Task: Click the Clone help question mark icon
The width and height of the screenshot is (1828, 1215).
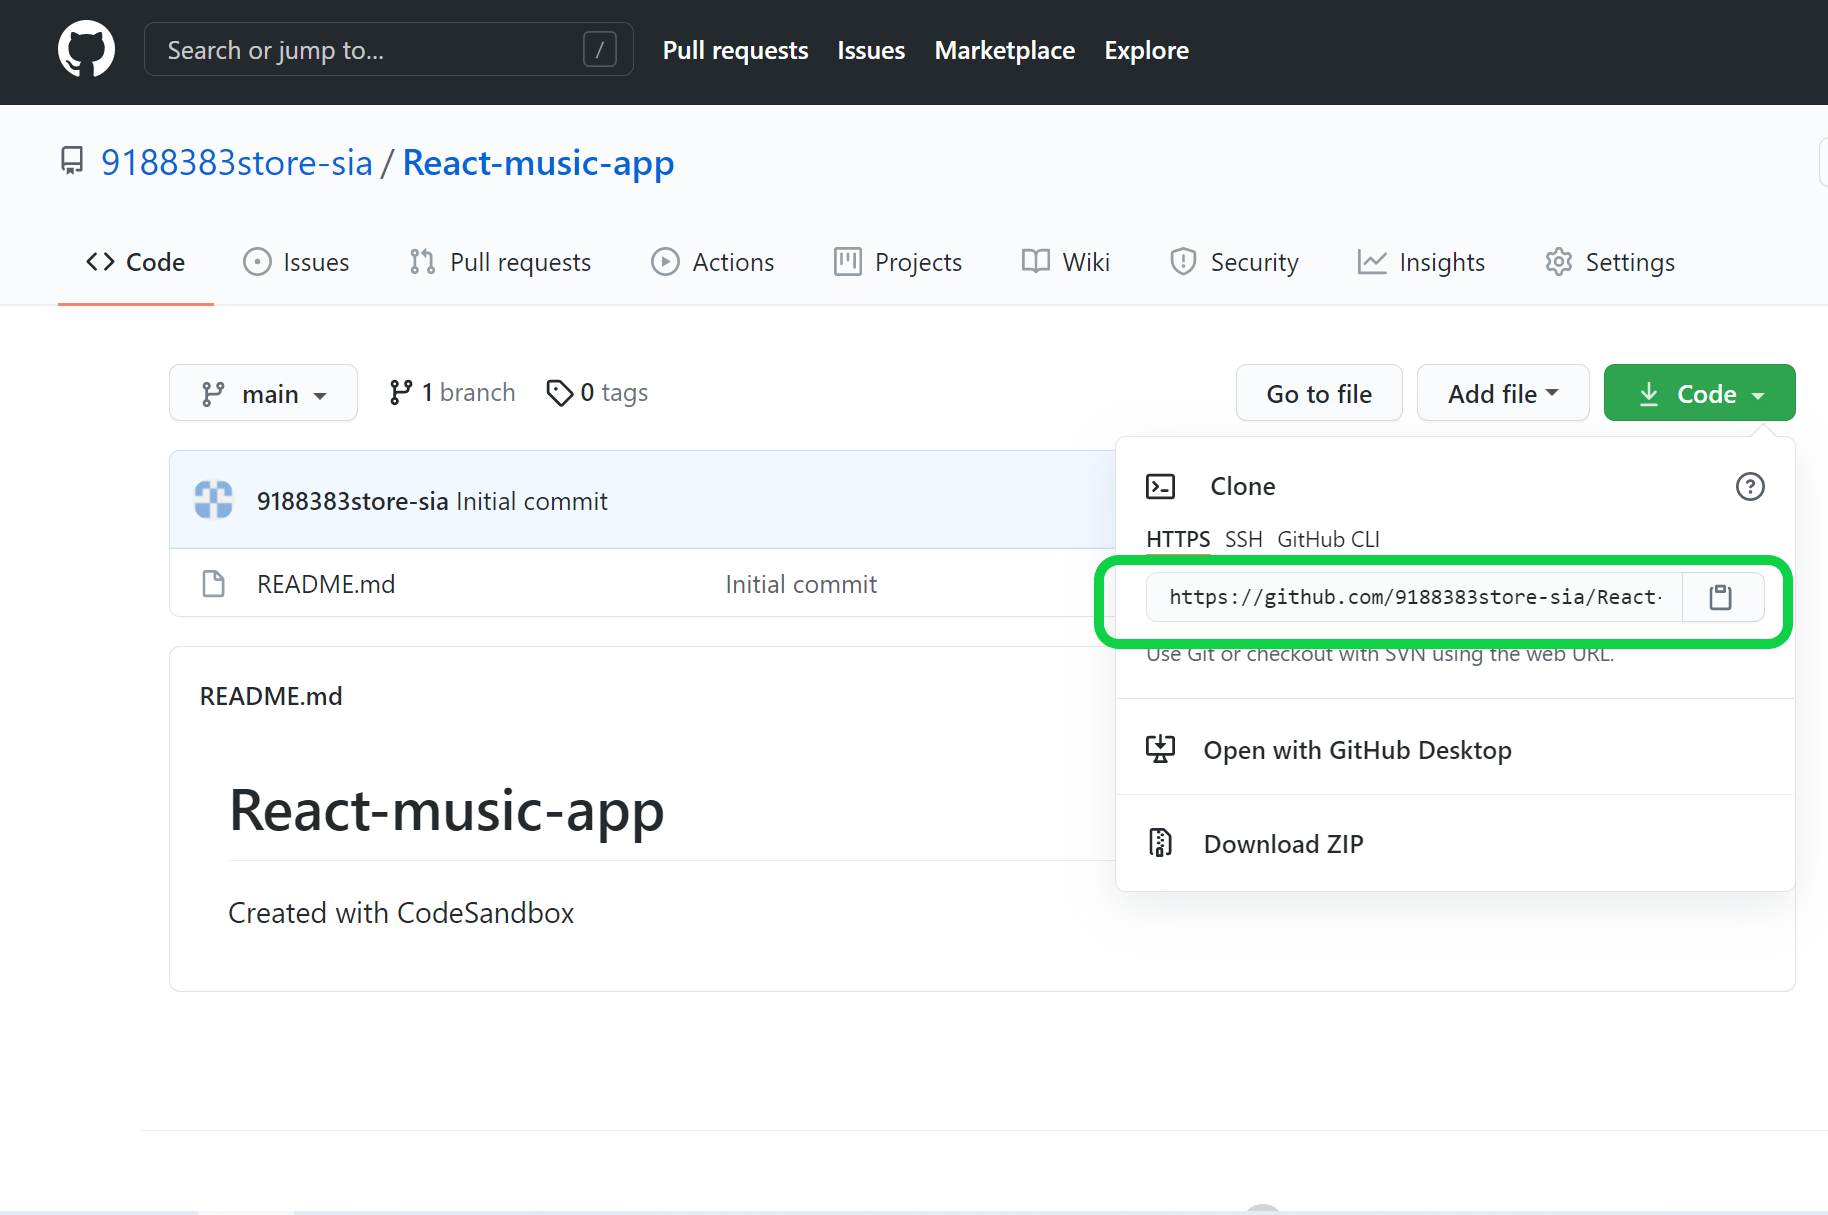Action: point(1749,487)
